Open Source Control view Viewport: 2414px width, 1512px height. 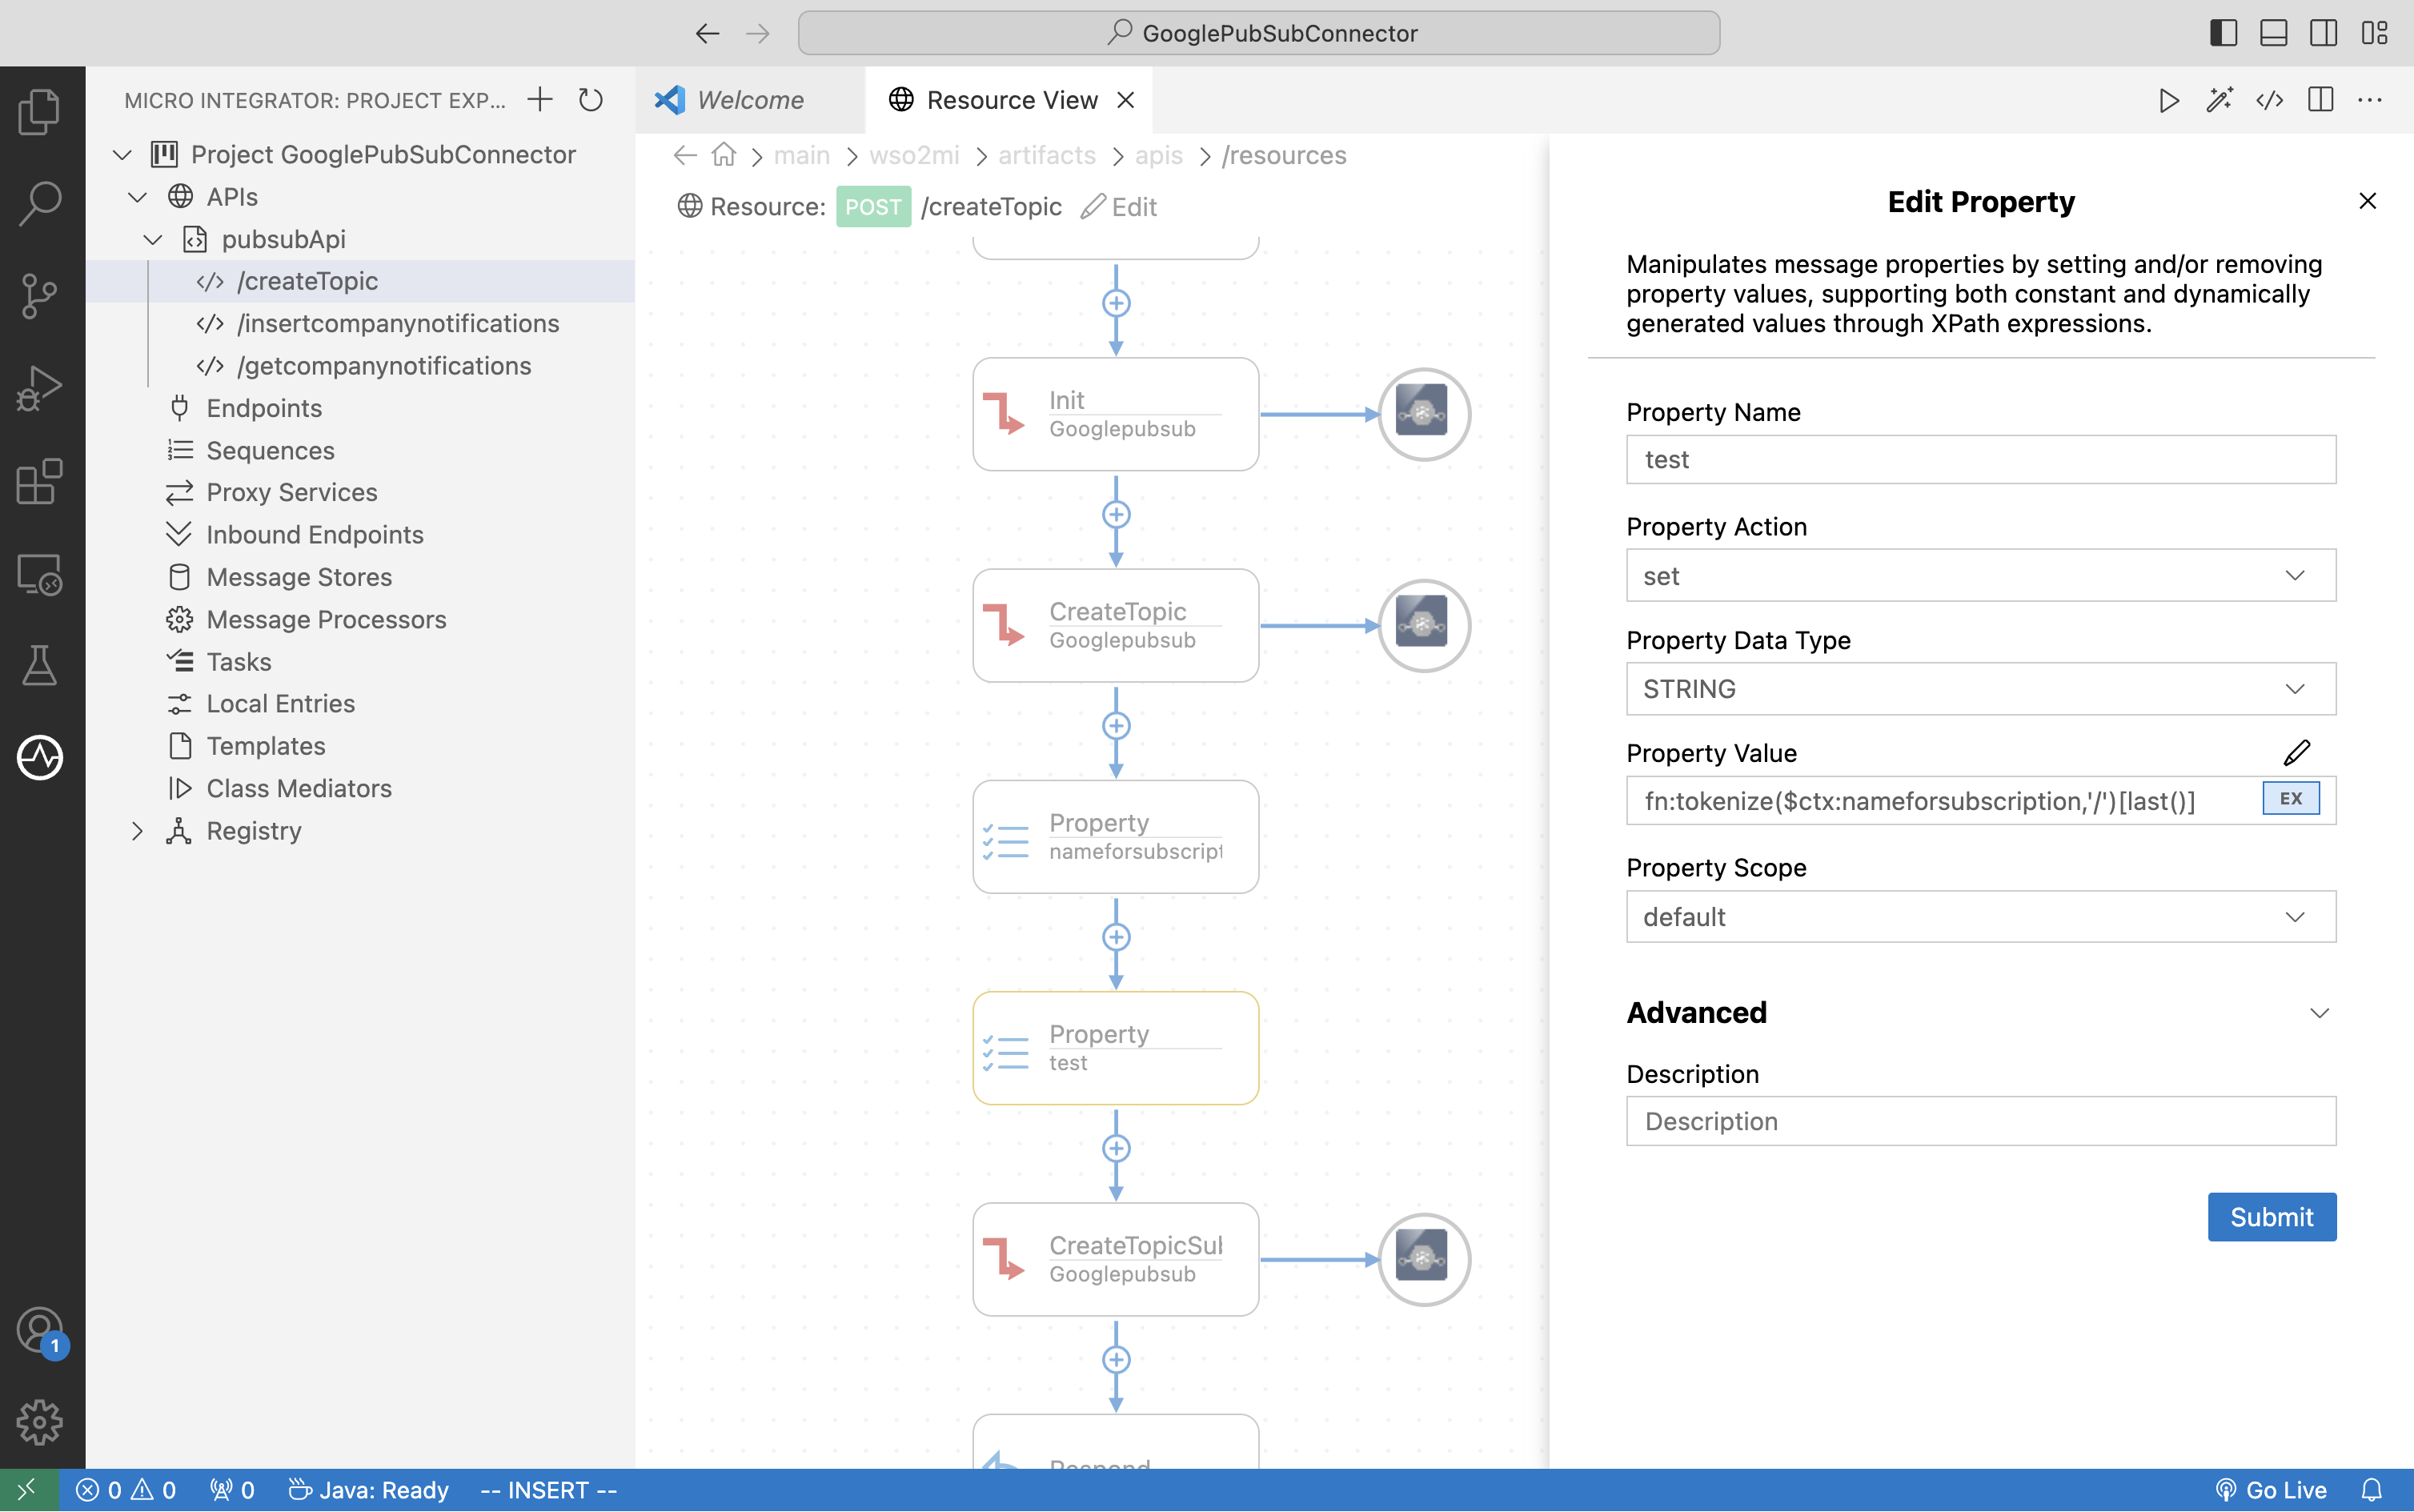pyautogui.click(x=40, y=295)
